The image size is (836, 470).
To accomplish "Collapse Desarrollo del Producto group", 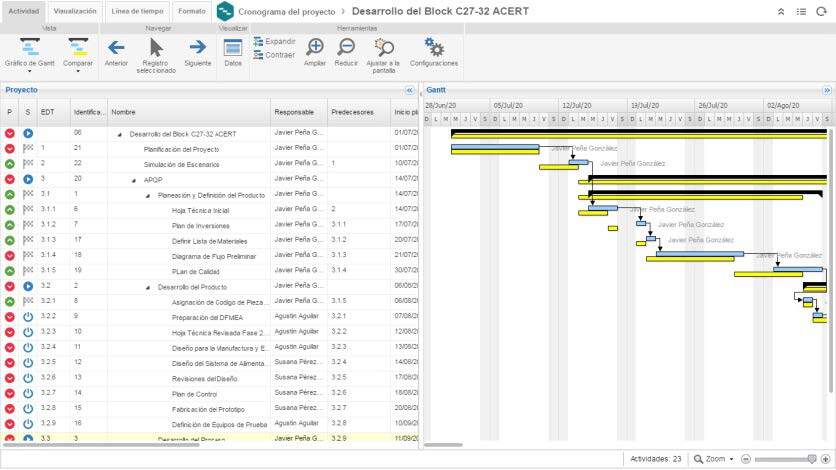I will click(148, 287).
